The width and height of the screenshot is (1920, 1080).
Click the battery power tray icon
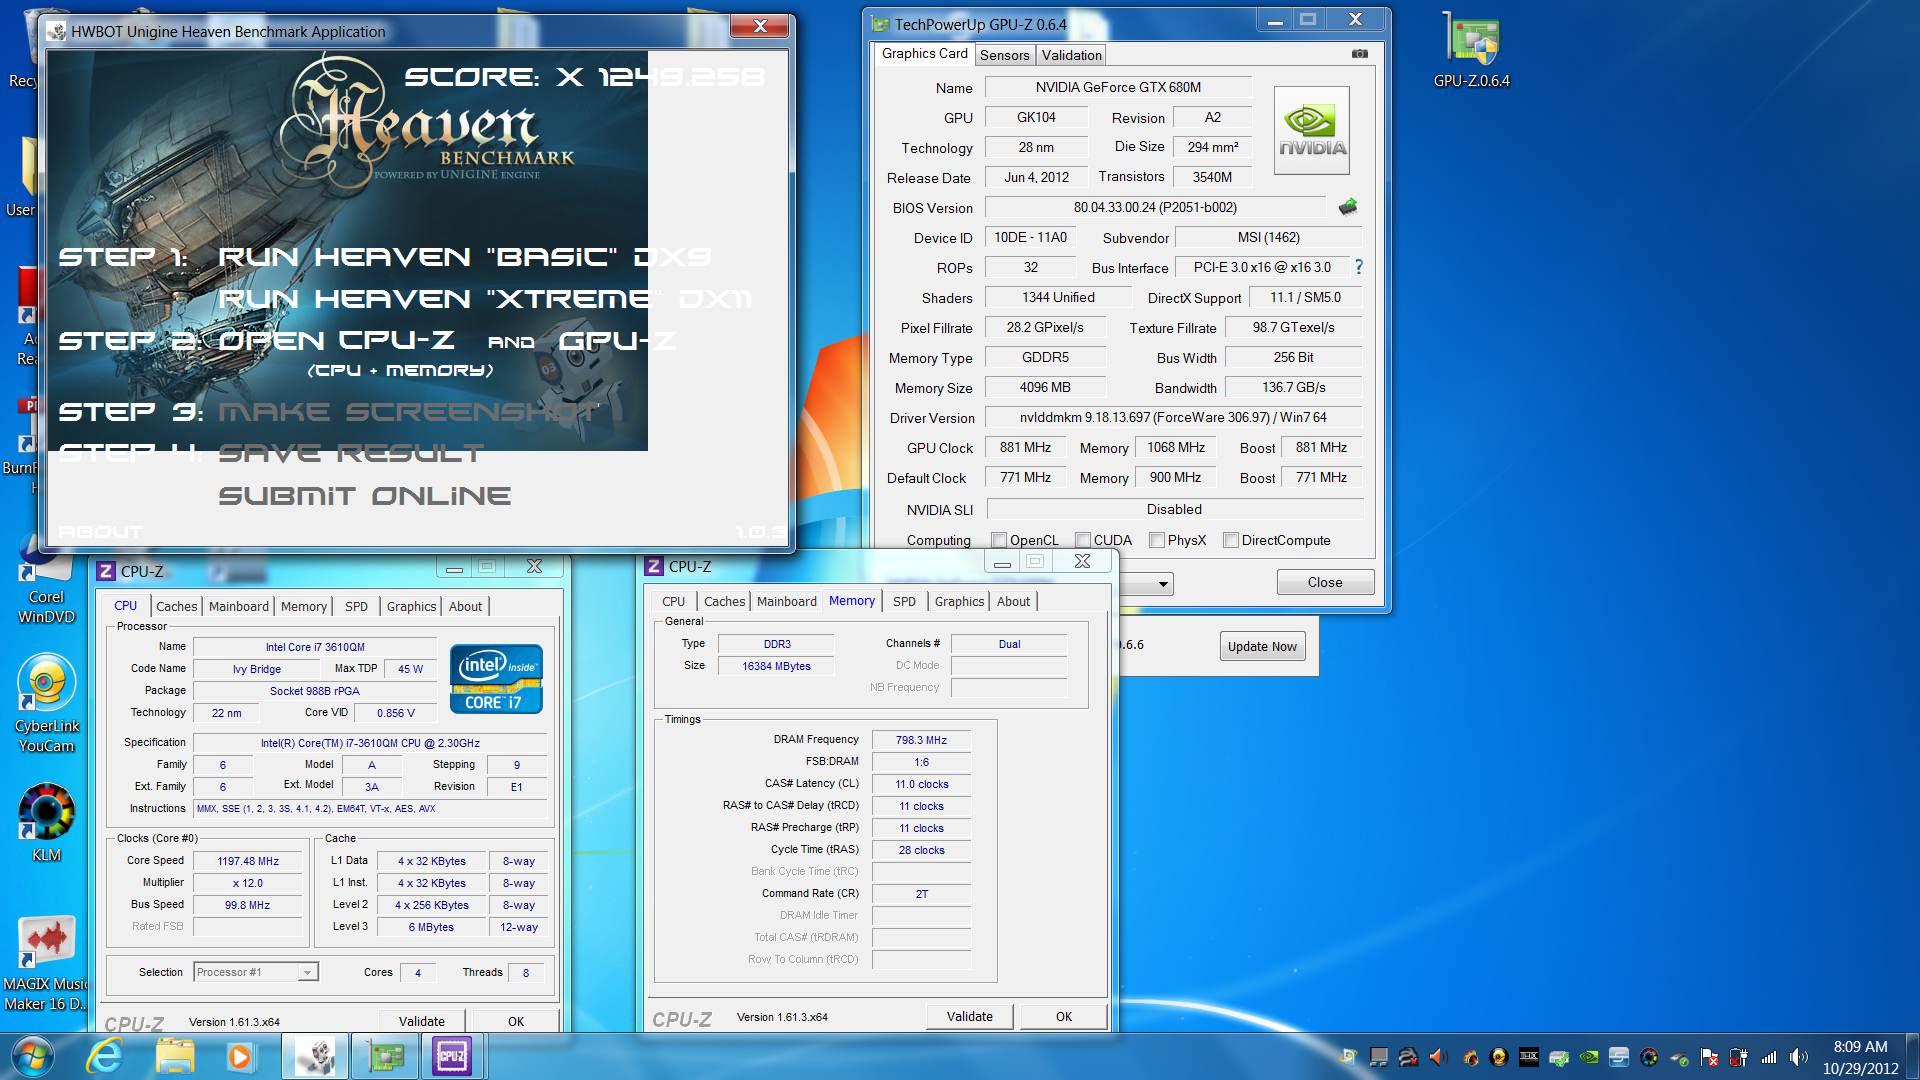tap(1738, 1057)
